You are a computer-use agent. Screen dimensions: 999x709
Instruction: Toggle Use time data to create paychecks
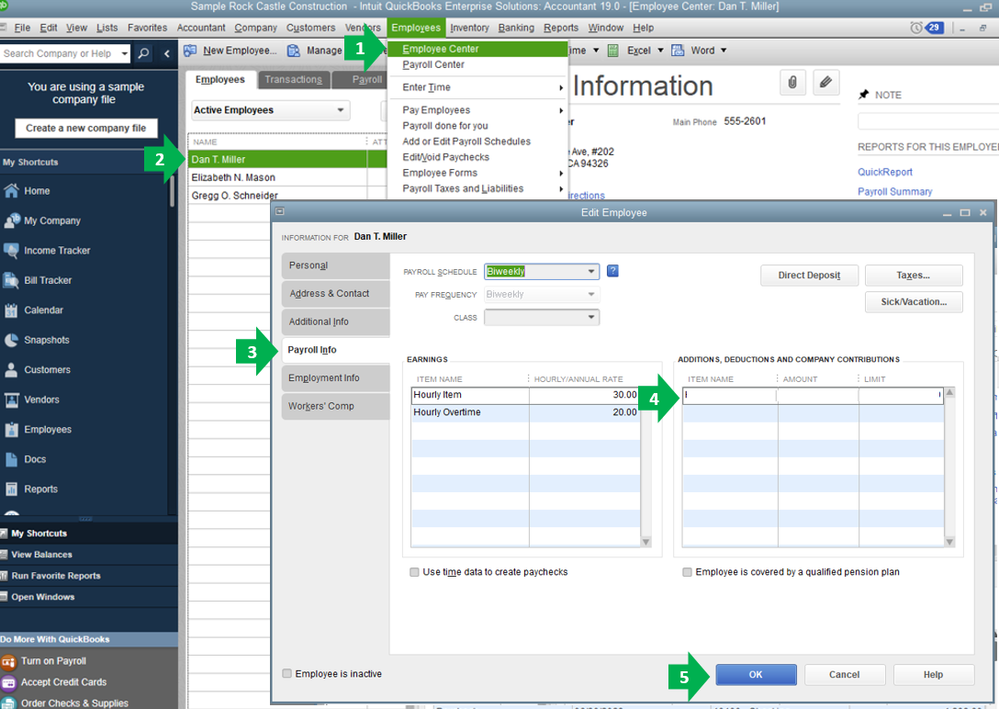[x=415, y=572]
